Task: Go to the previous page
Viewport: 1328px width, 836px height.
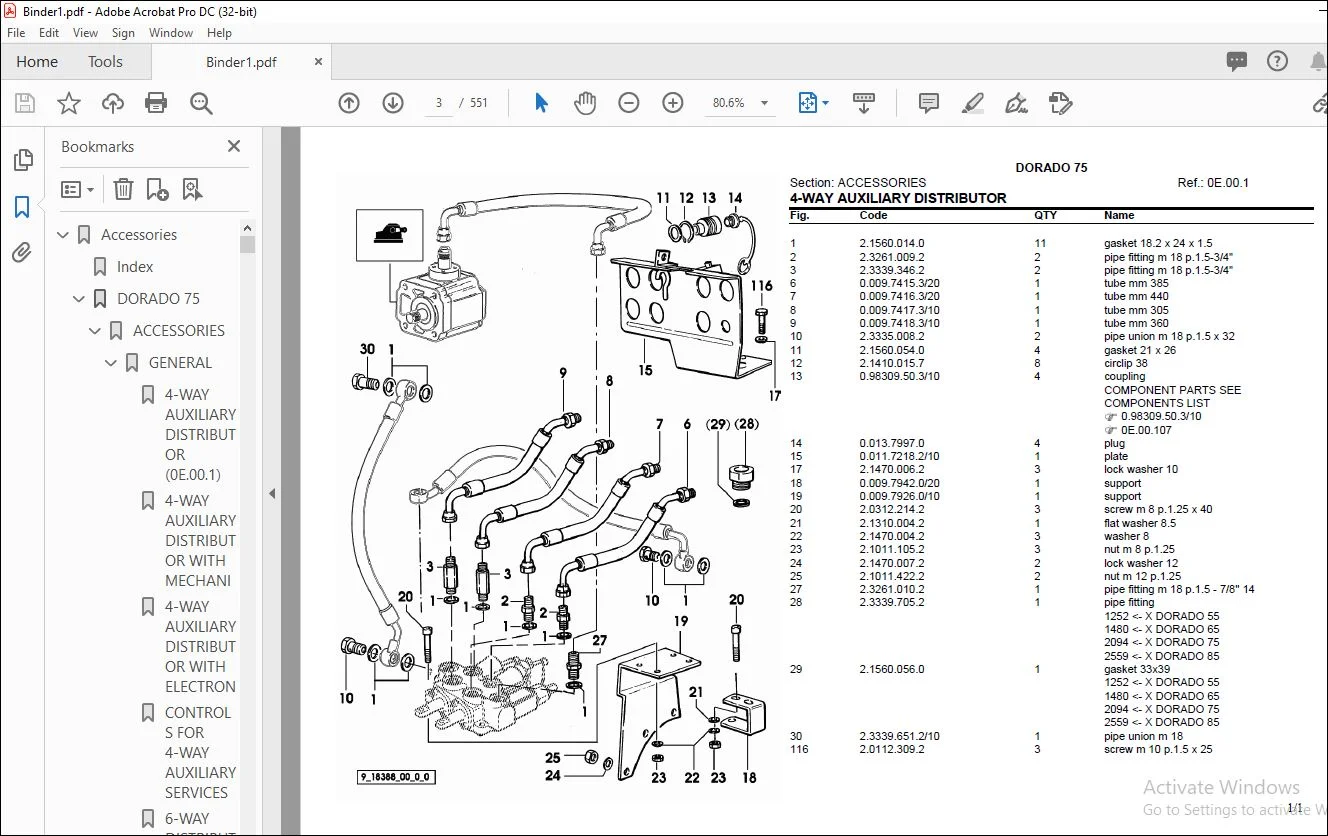Action: (x=349, y=103)
